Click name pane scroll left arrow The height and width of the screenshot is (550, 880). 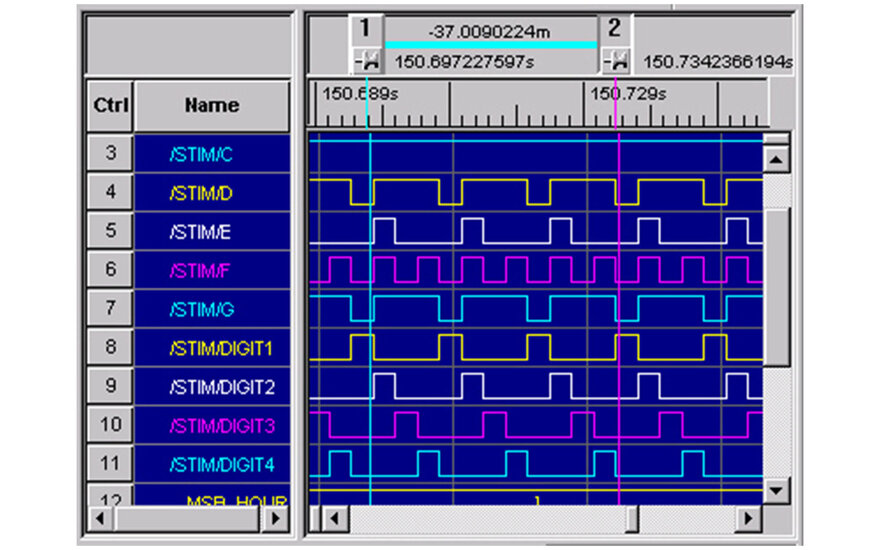(101, 518)
